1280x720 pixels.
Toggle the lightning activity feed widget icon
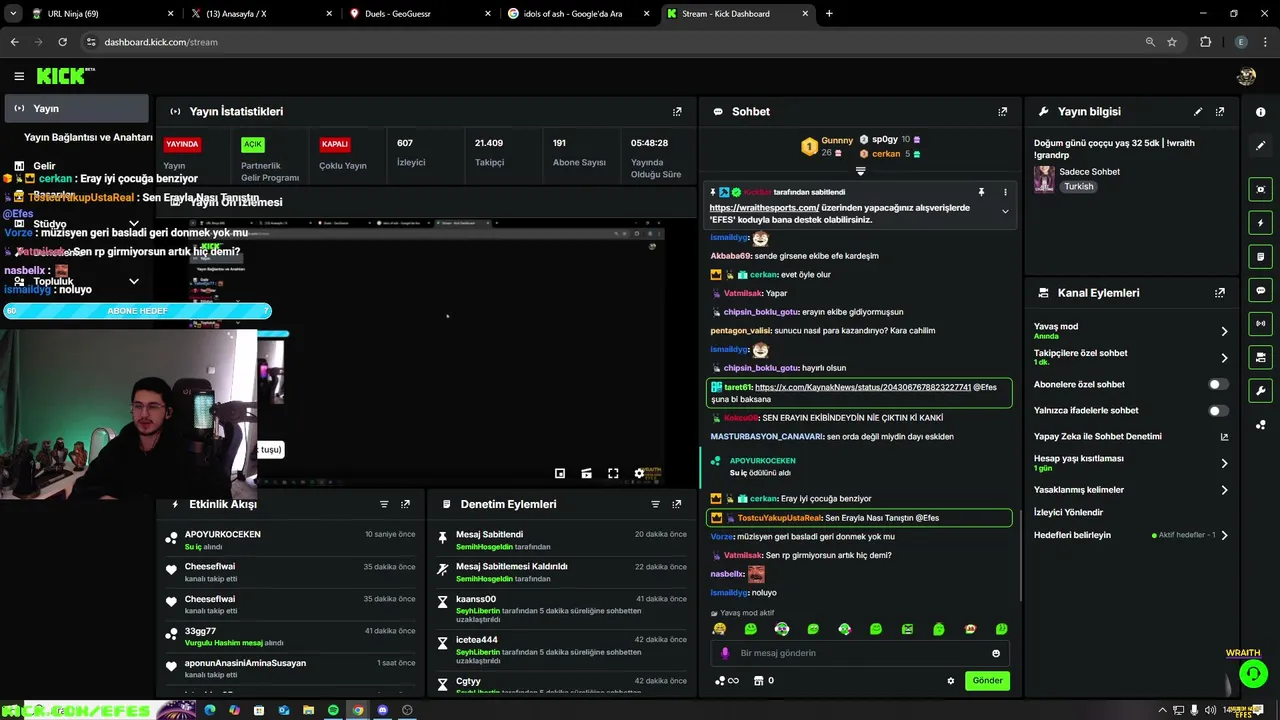click(1260, 223)
